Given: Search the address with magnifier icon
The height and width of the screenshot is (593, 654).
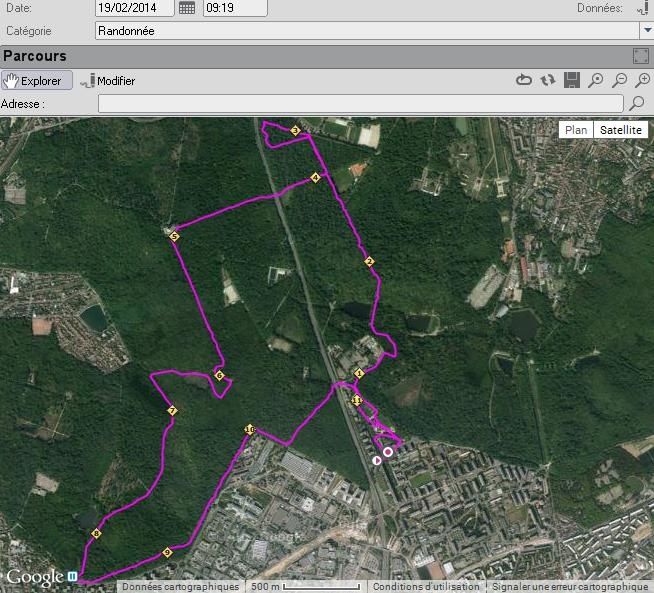Looking at the screenshot, I should pyautogui.click(x=636, y=103).
